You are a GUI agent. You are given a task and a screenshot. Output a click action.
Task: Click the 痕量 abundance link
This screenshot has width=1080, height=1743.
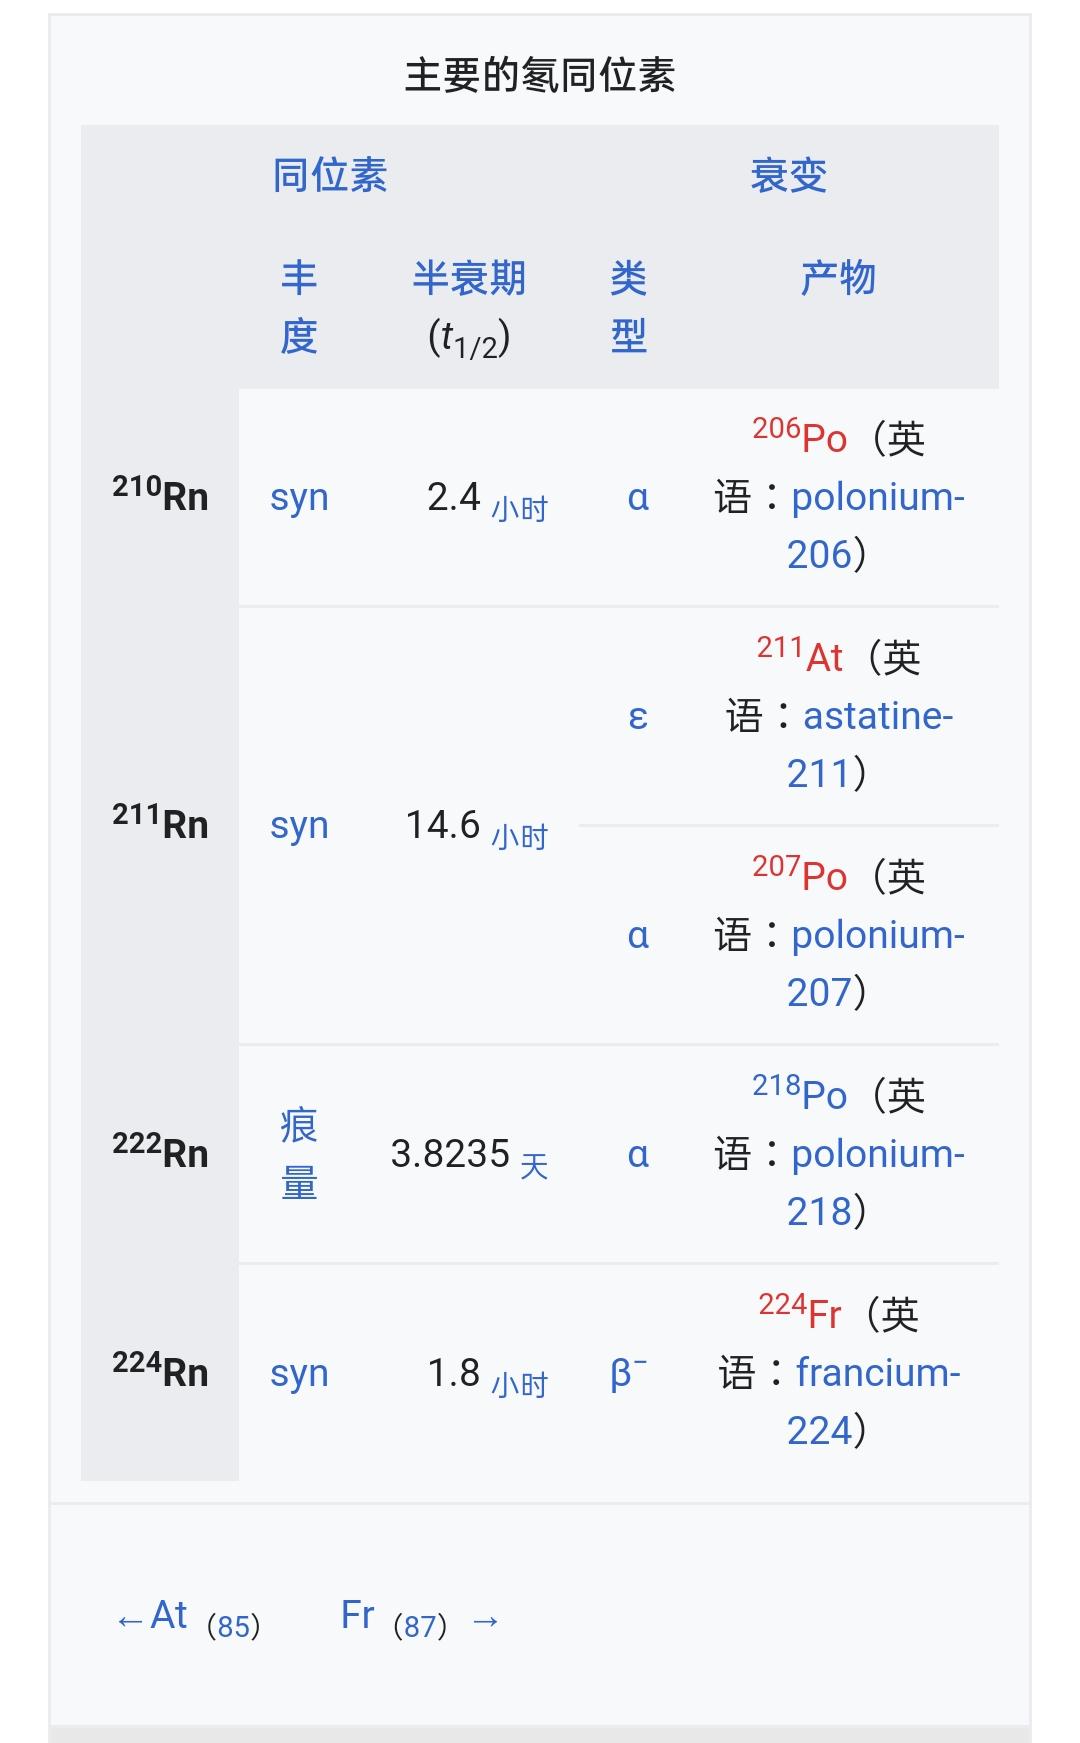[x=299, y=1154]
